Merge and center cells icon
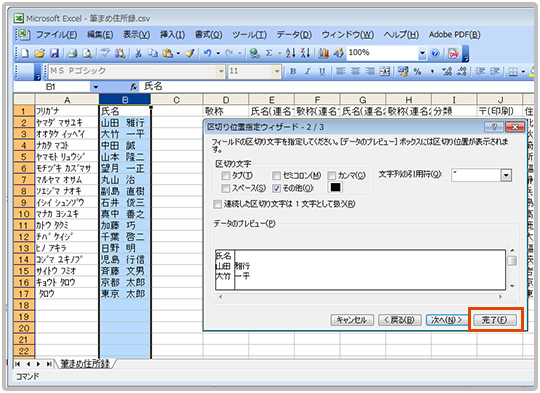The image size is (540, 393). point(385,71)
